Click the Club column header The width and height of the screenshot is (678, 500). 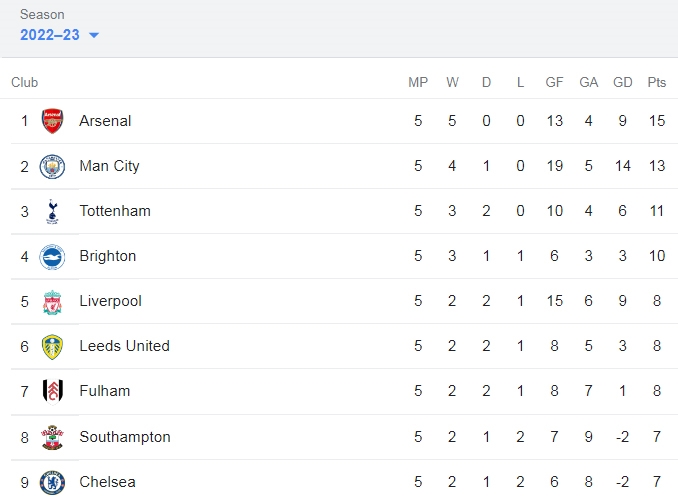coord(25,82)
